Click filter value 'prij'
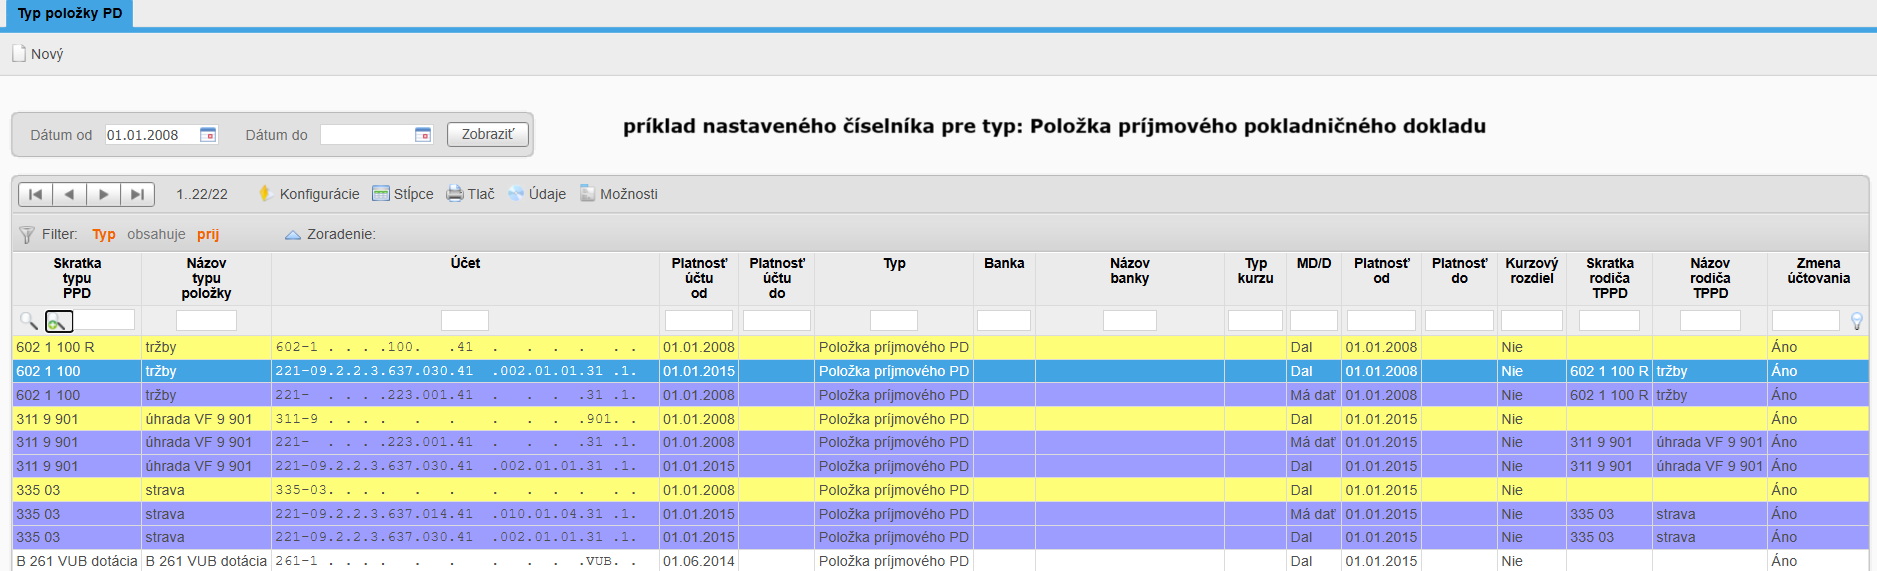This screenshot has width=1877, height=571. (x=208, y=234)
